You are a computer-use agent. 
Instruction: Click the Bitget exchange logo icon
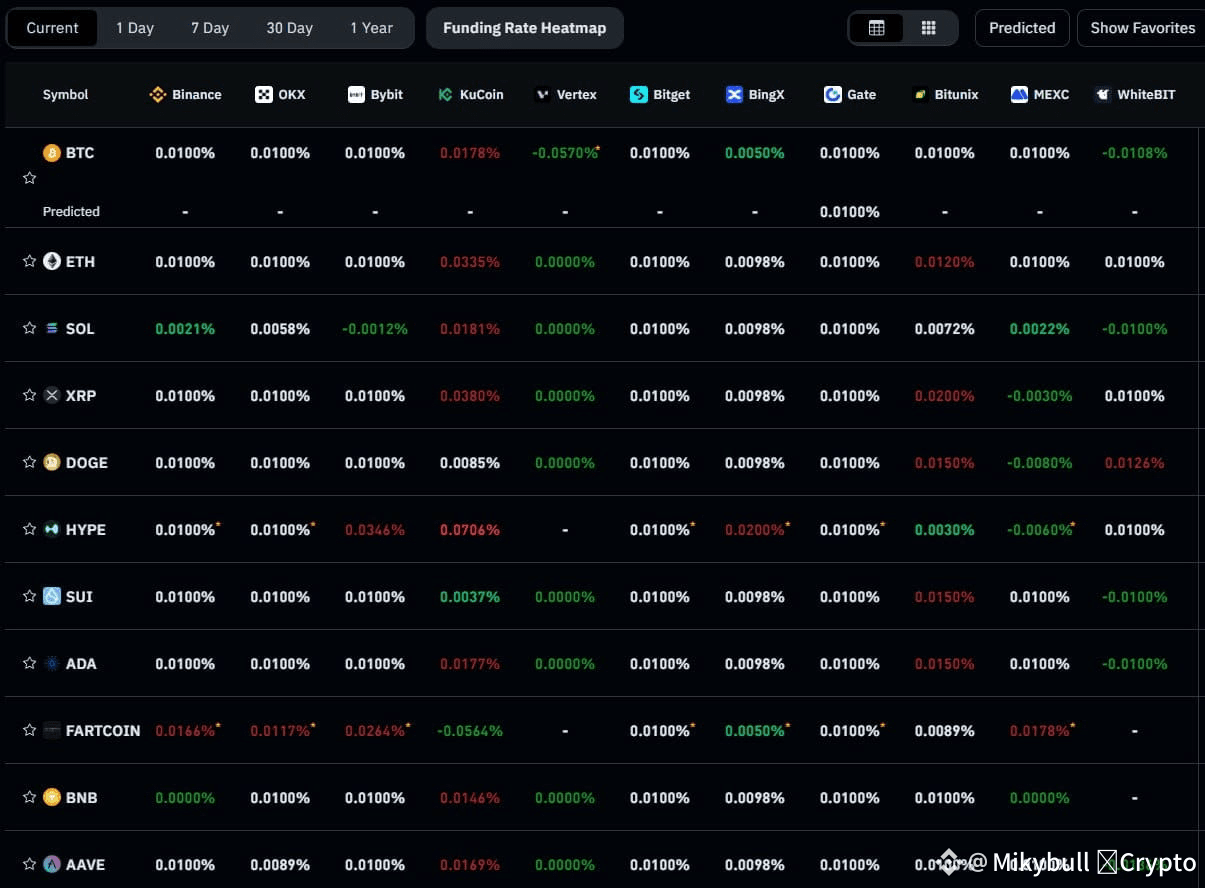click(638, 95)
